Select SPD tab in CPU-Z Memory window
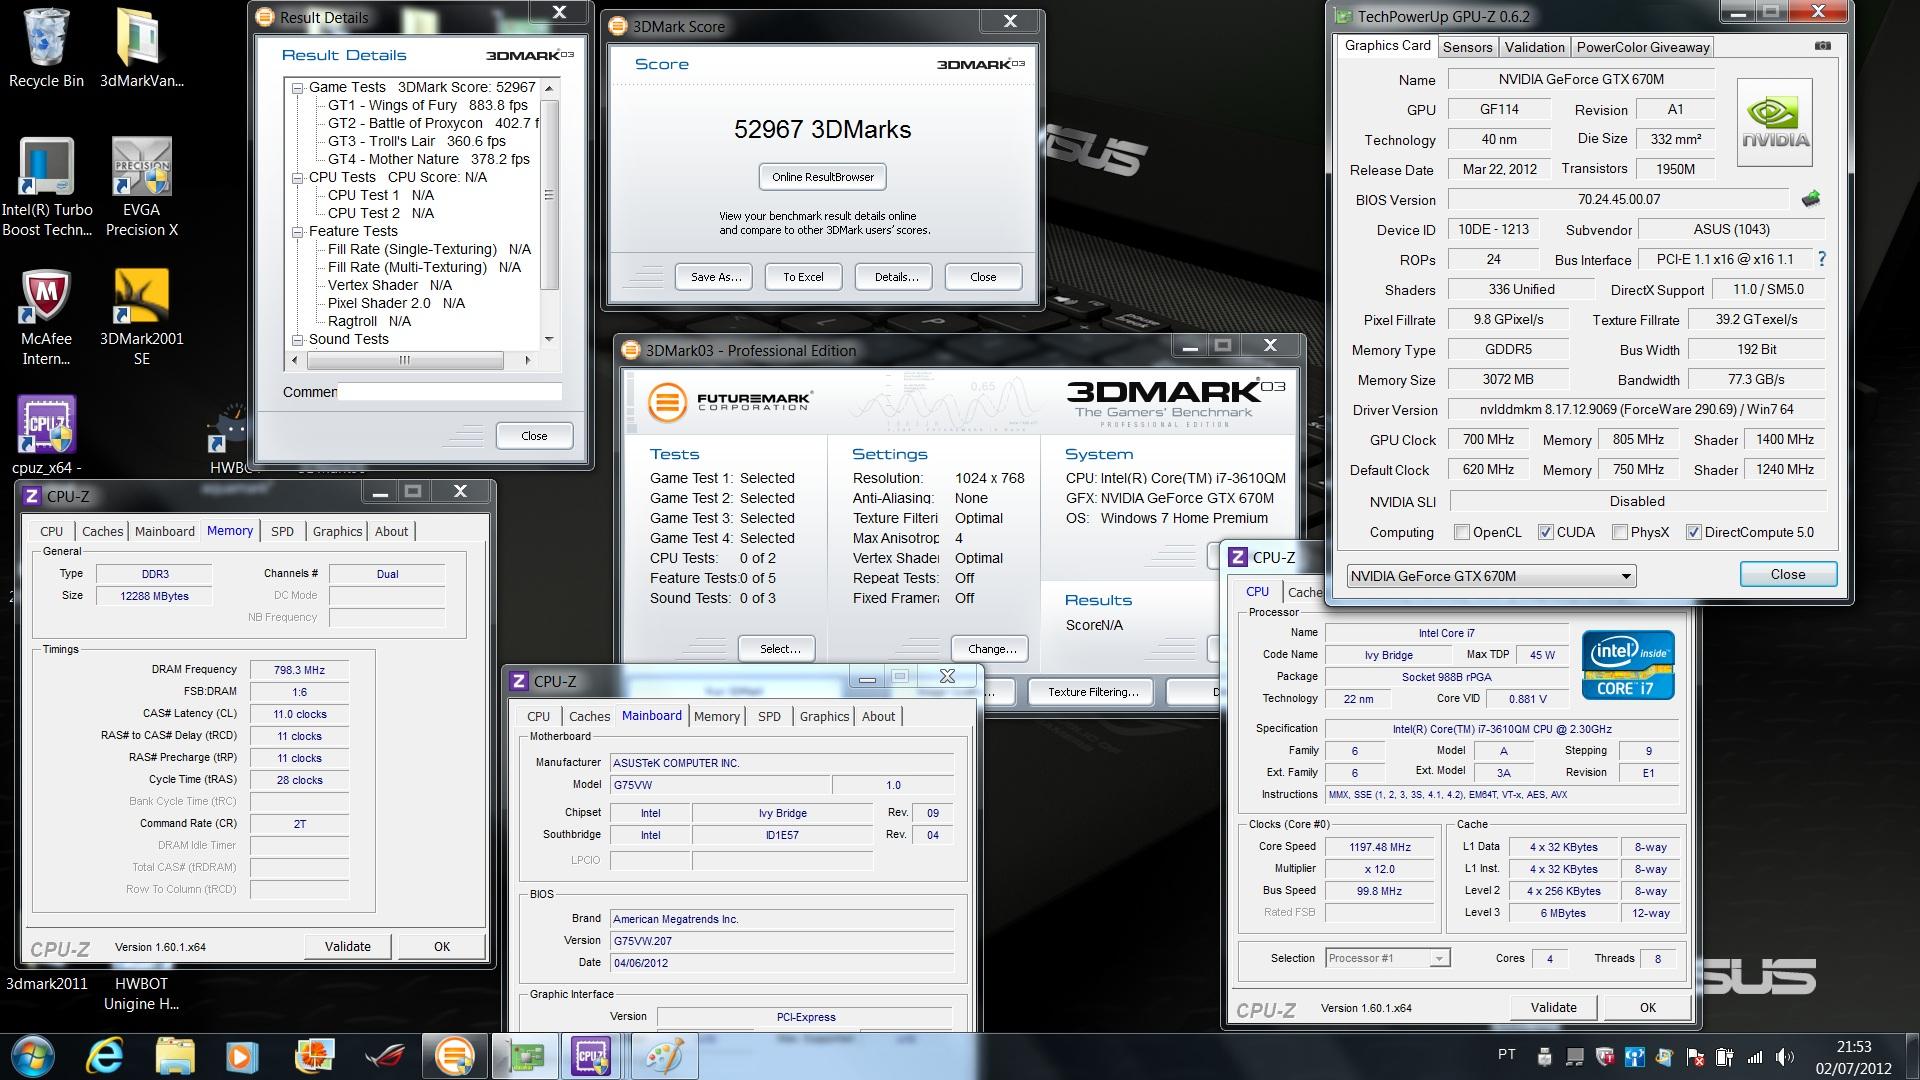 (x=282, y=532)
